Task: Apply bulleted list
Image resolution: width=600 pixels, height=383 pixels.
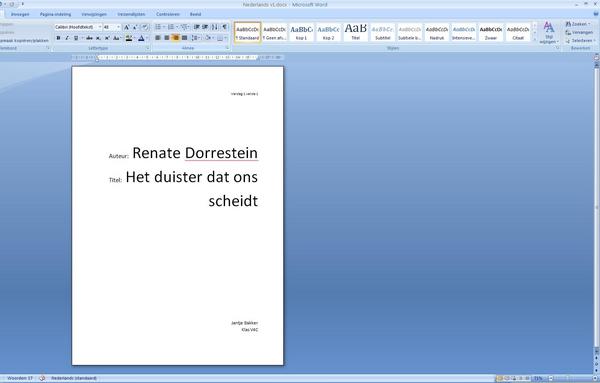Action: pos(158,27)
